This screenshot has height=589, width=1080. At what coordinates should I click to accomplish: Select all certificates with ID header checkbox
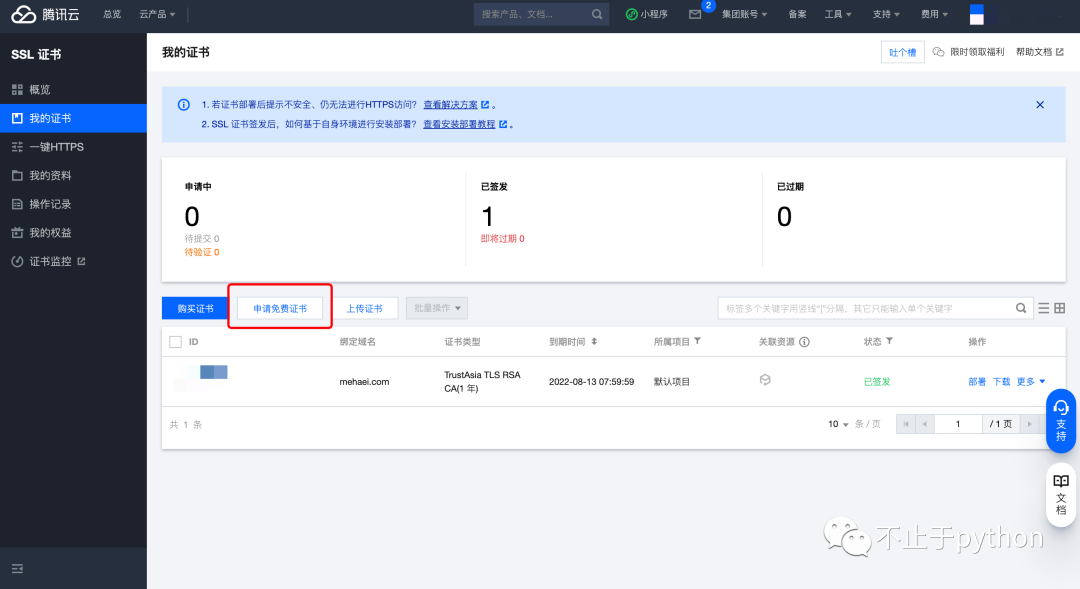tap(176, 342)
